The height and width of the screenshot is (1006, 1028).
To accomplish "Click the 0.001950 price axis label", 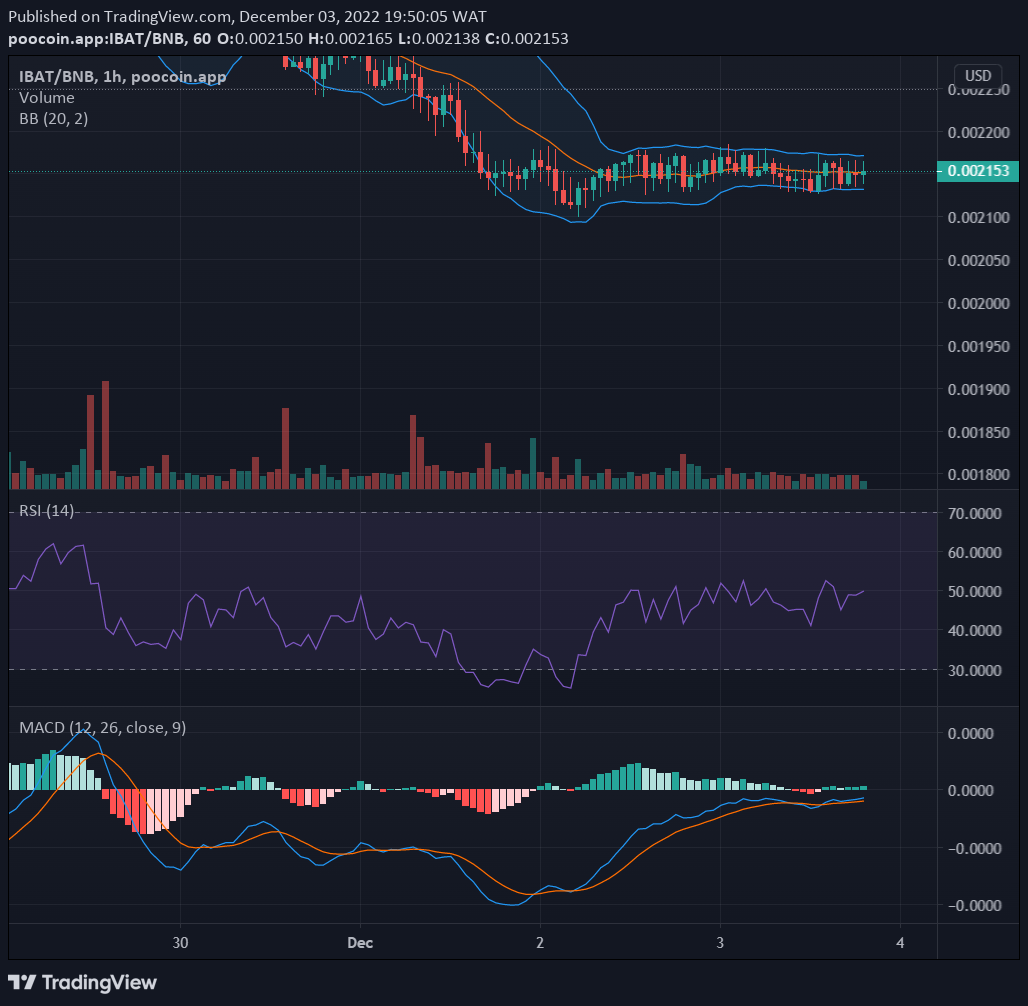I will (978, 346).
